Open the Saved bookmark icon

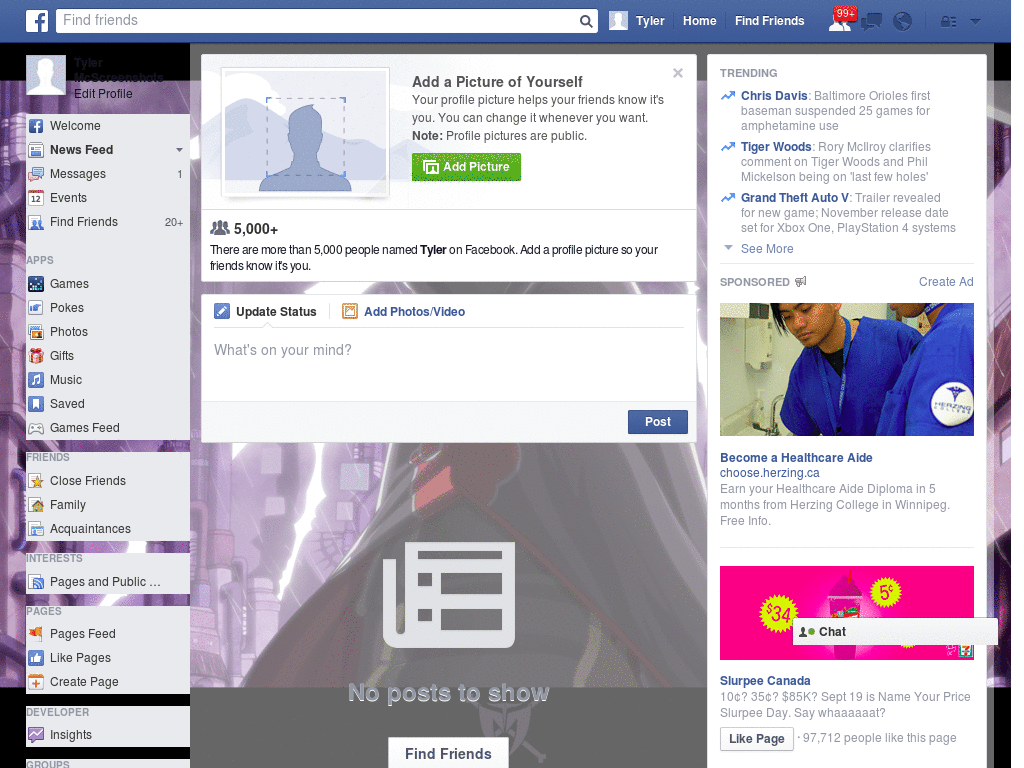[36, 404]
